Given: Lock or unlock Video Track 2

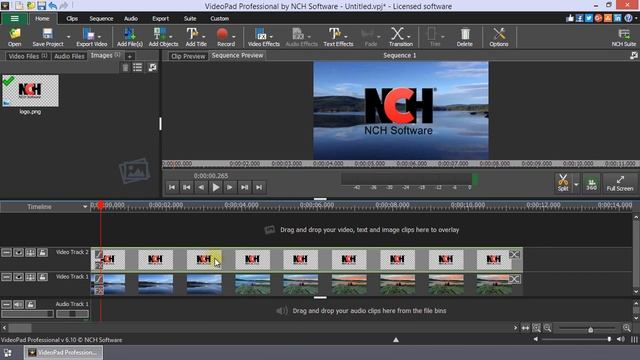Looking at the screenshot, I should point(42,253).
